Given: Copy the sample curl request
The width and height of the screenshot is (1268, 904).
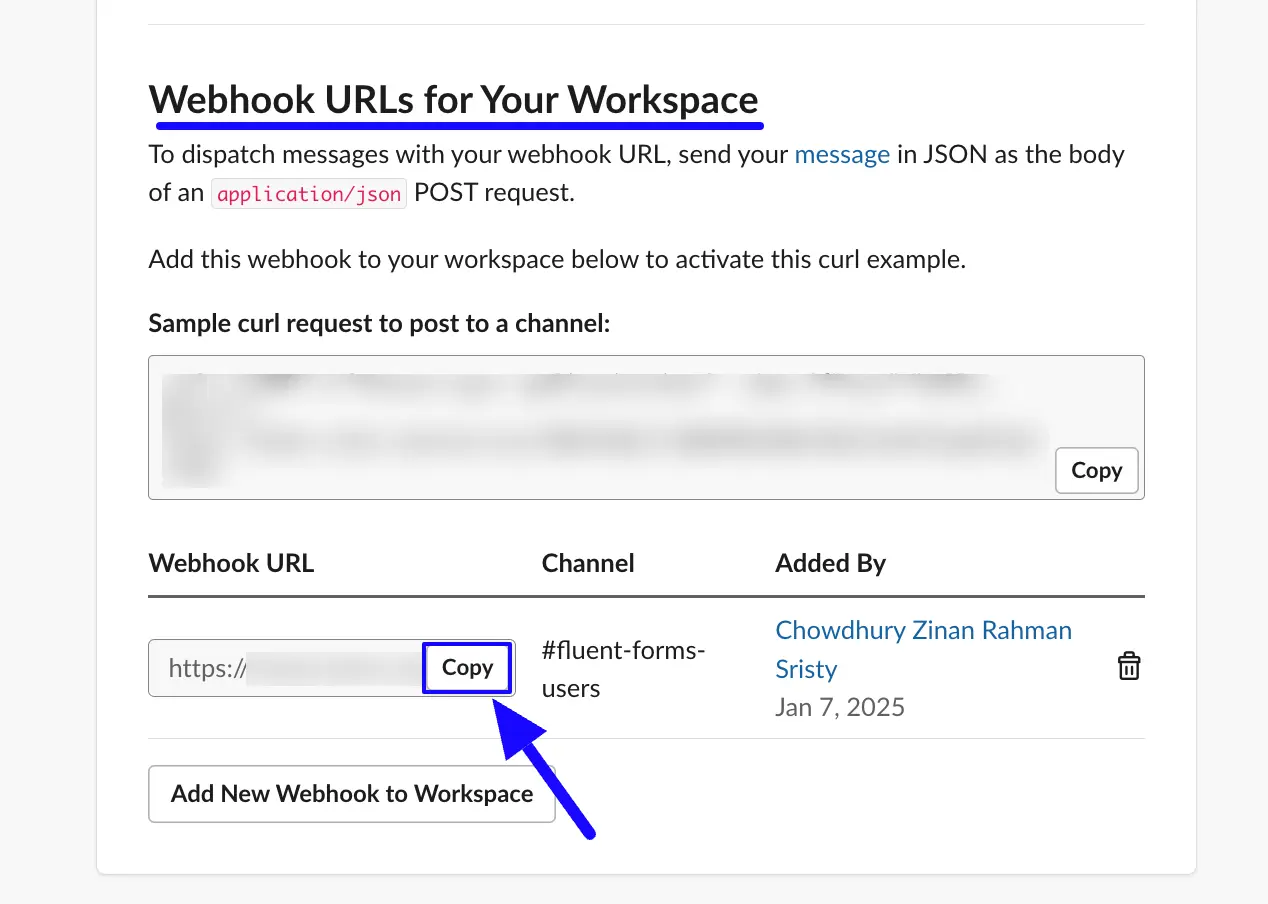Looking at the screenshot, I should [x=1096, y=470].
